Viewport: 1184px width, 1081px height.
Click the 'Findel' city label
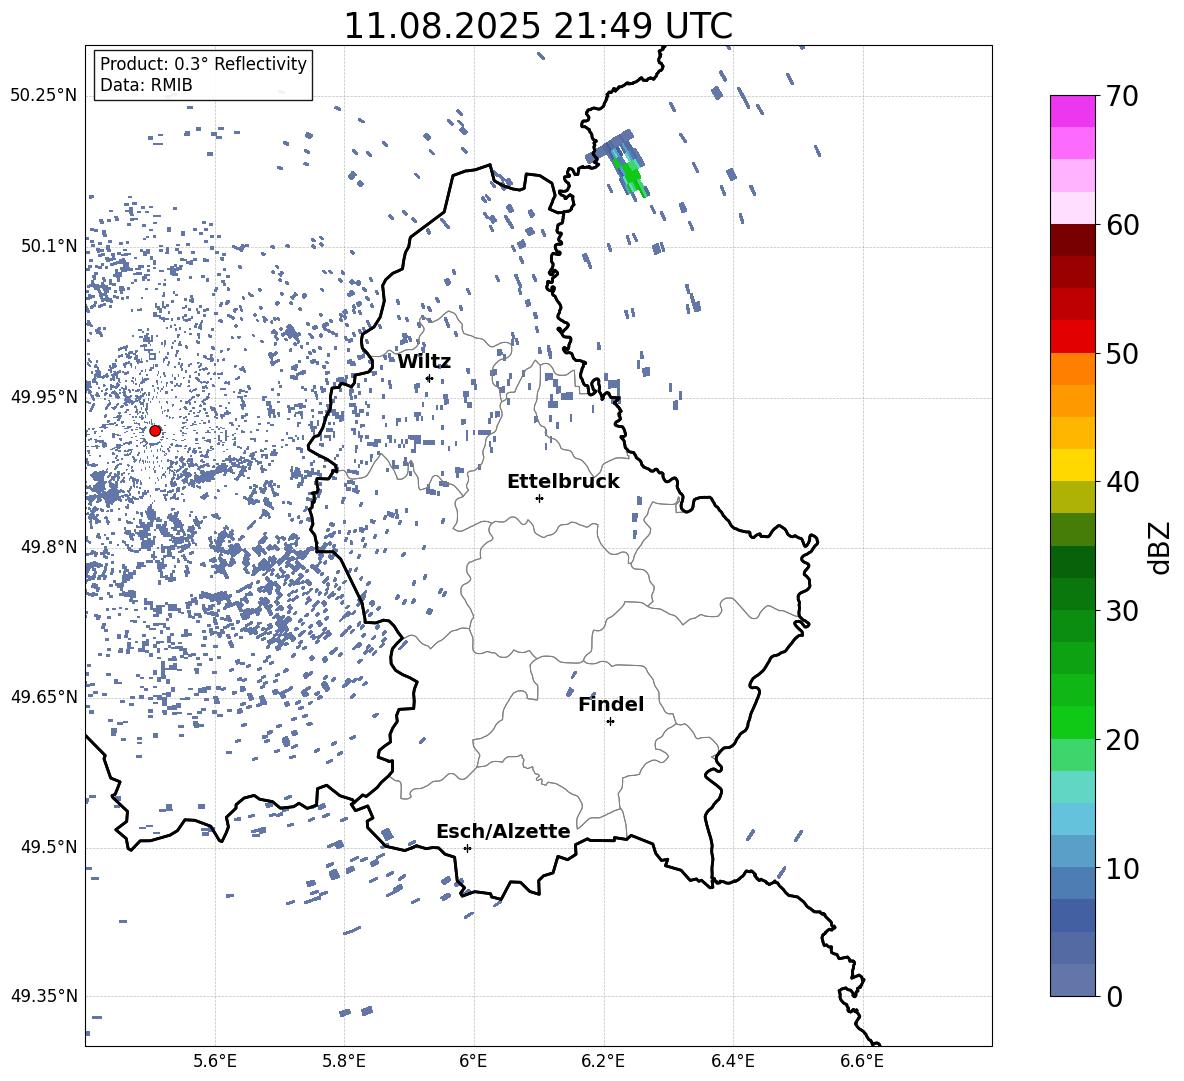(x=611, y=704)
